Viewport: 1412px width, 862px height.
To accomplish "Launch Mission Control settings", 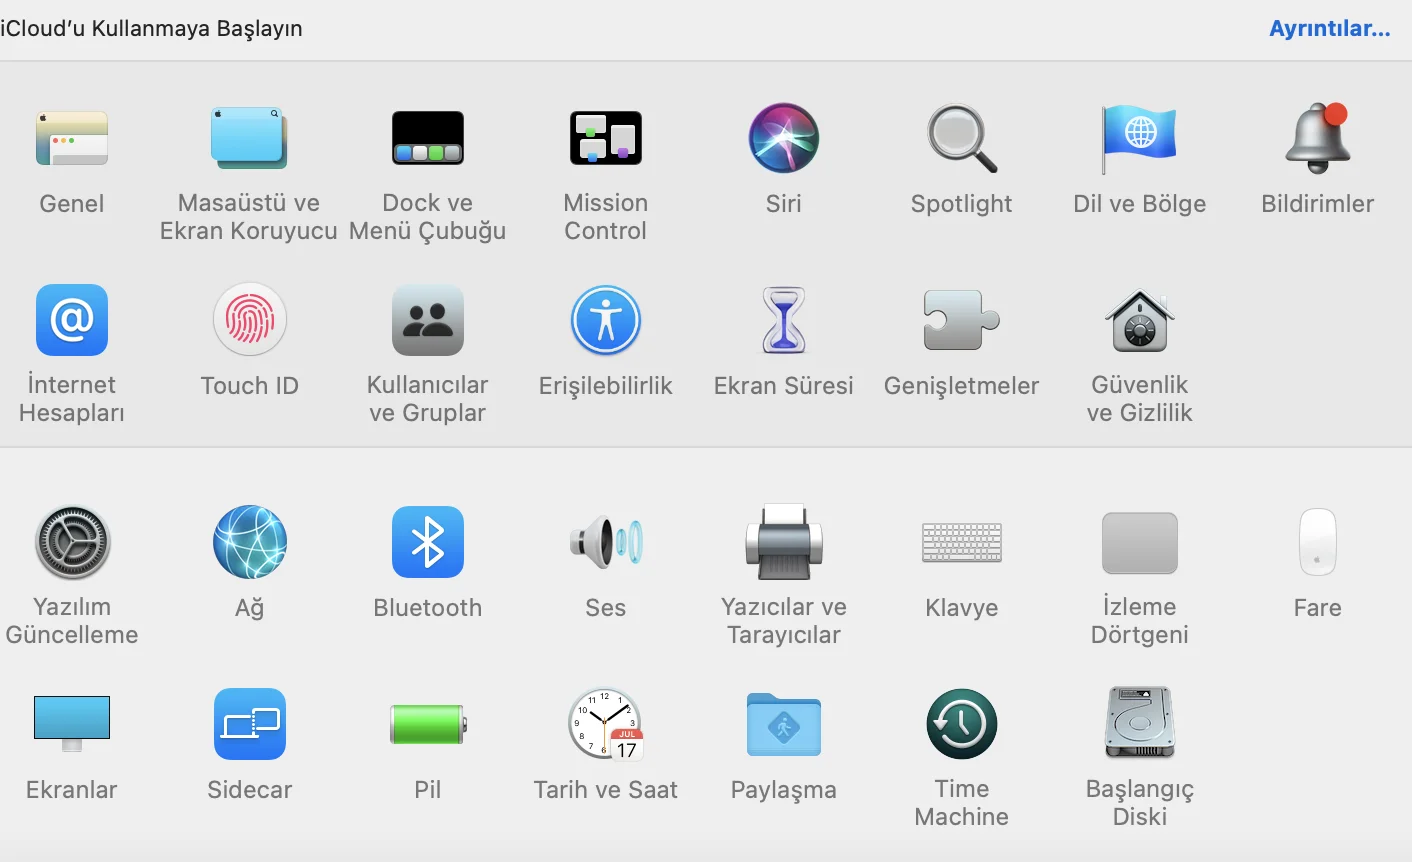I will point(606,139).
